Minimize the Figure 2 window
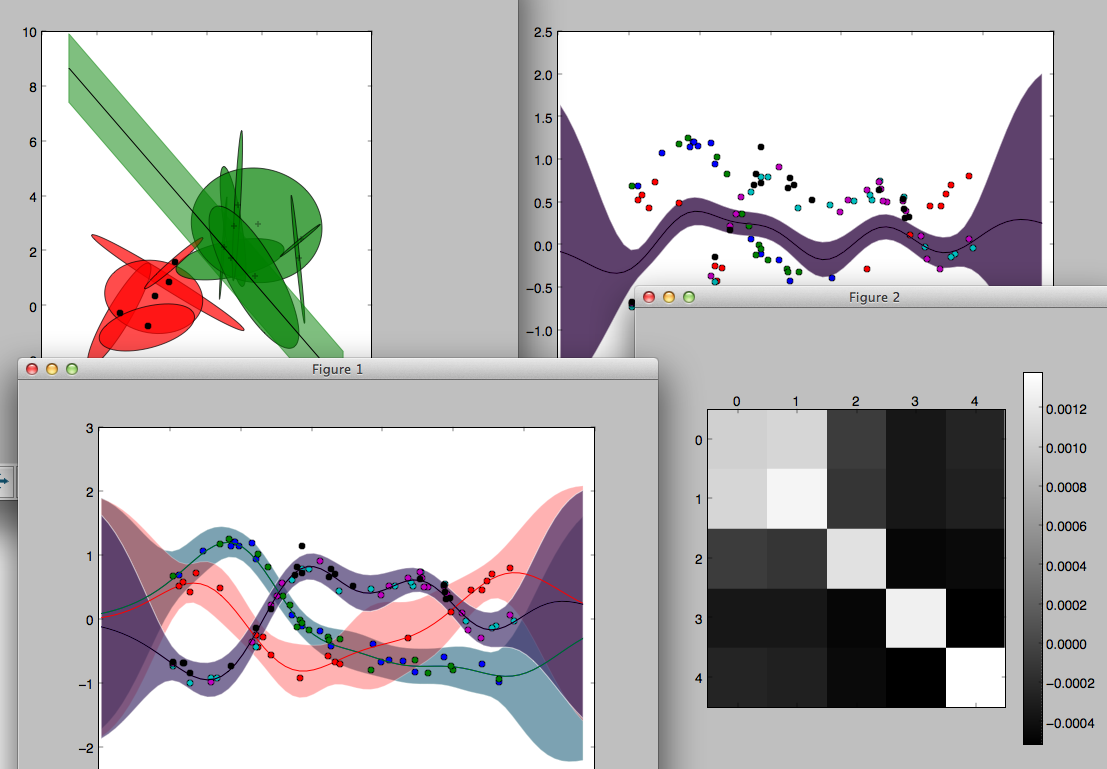This screenshot has width=1107, height=769. (669, 297)
